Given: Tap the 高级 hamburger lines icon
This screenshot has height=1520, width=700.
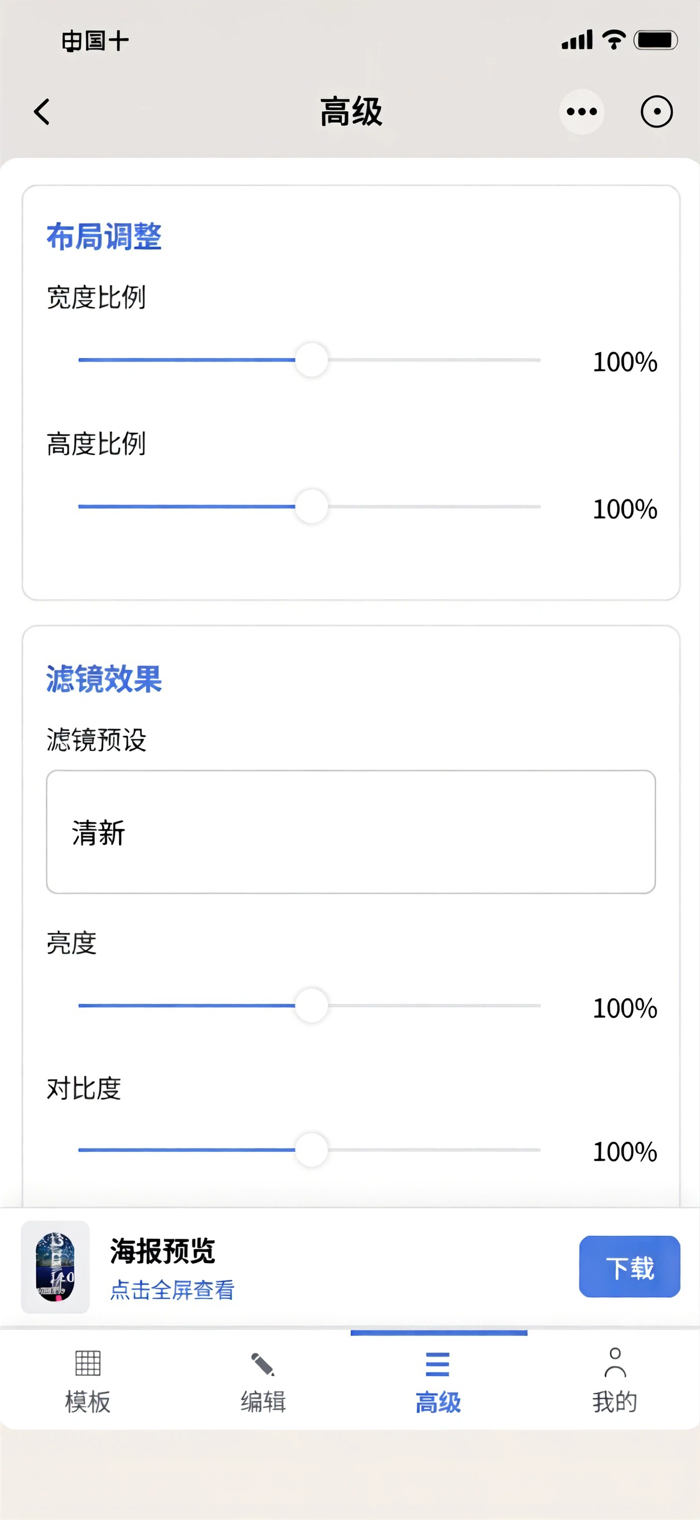Looking at the screenshot, I should [x=438, y=1364].
